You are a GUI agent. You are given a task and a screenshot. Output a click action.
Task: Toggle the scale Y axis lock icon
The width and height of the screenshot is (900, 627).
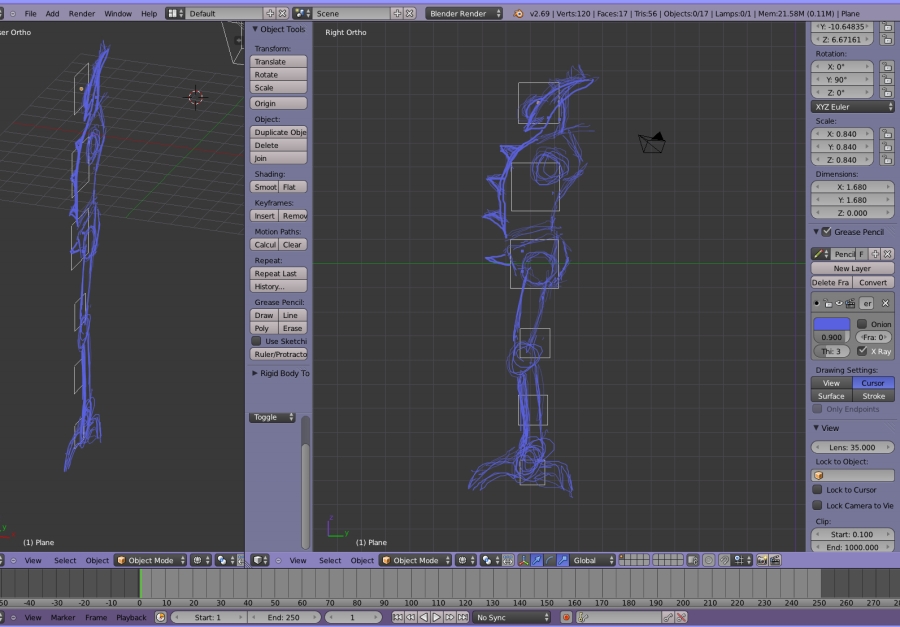pos(887,147)
